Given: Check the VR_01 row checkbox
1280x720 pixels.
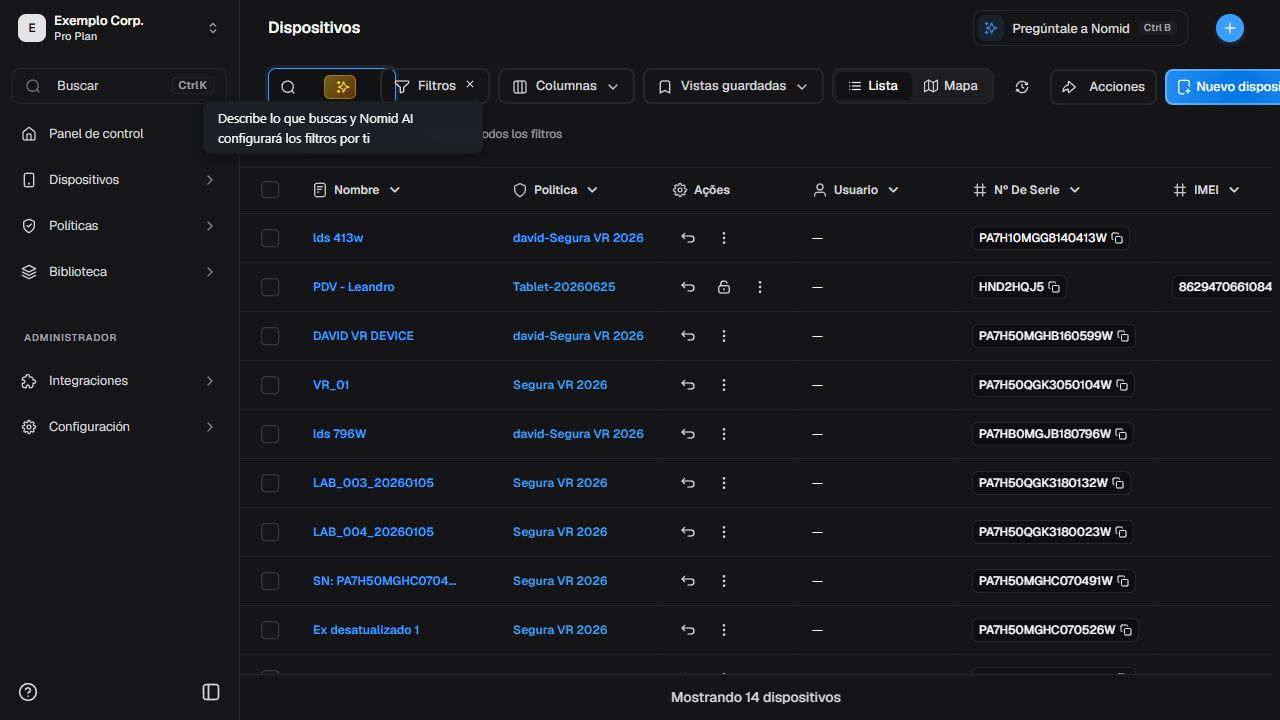Looking at the screenshot, I should pyautogui.click(x=270, y=385).
